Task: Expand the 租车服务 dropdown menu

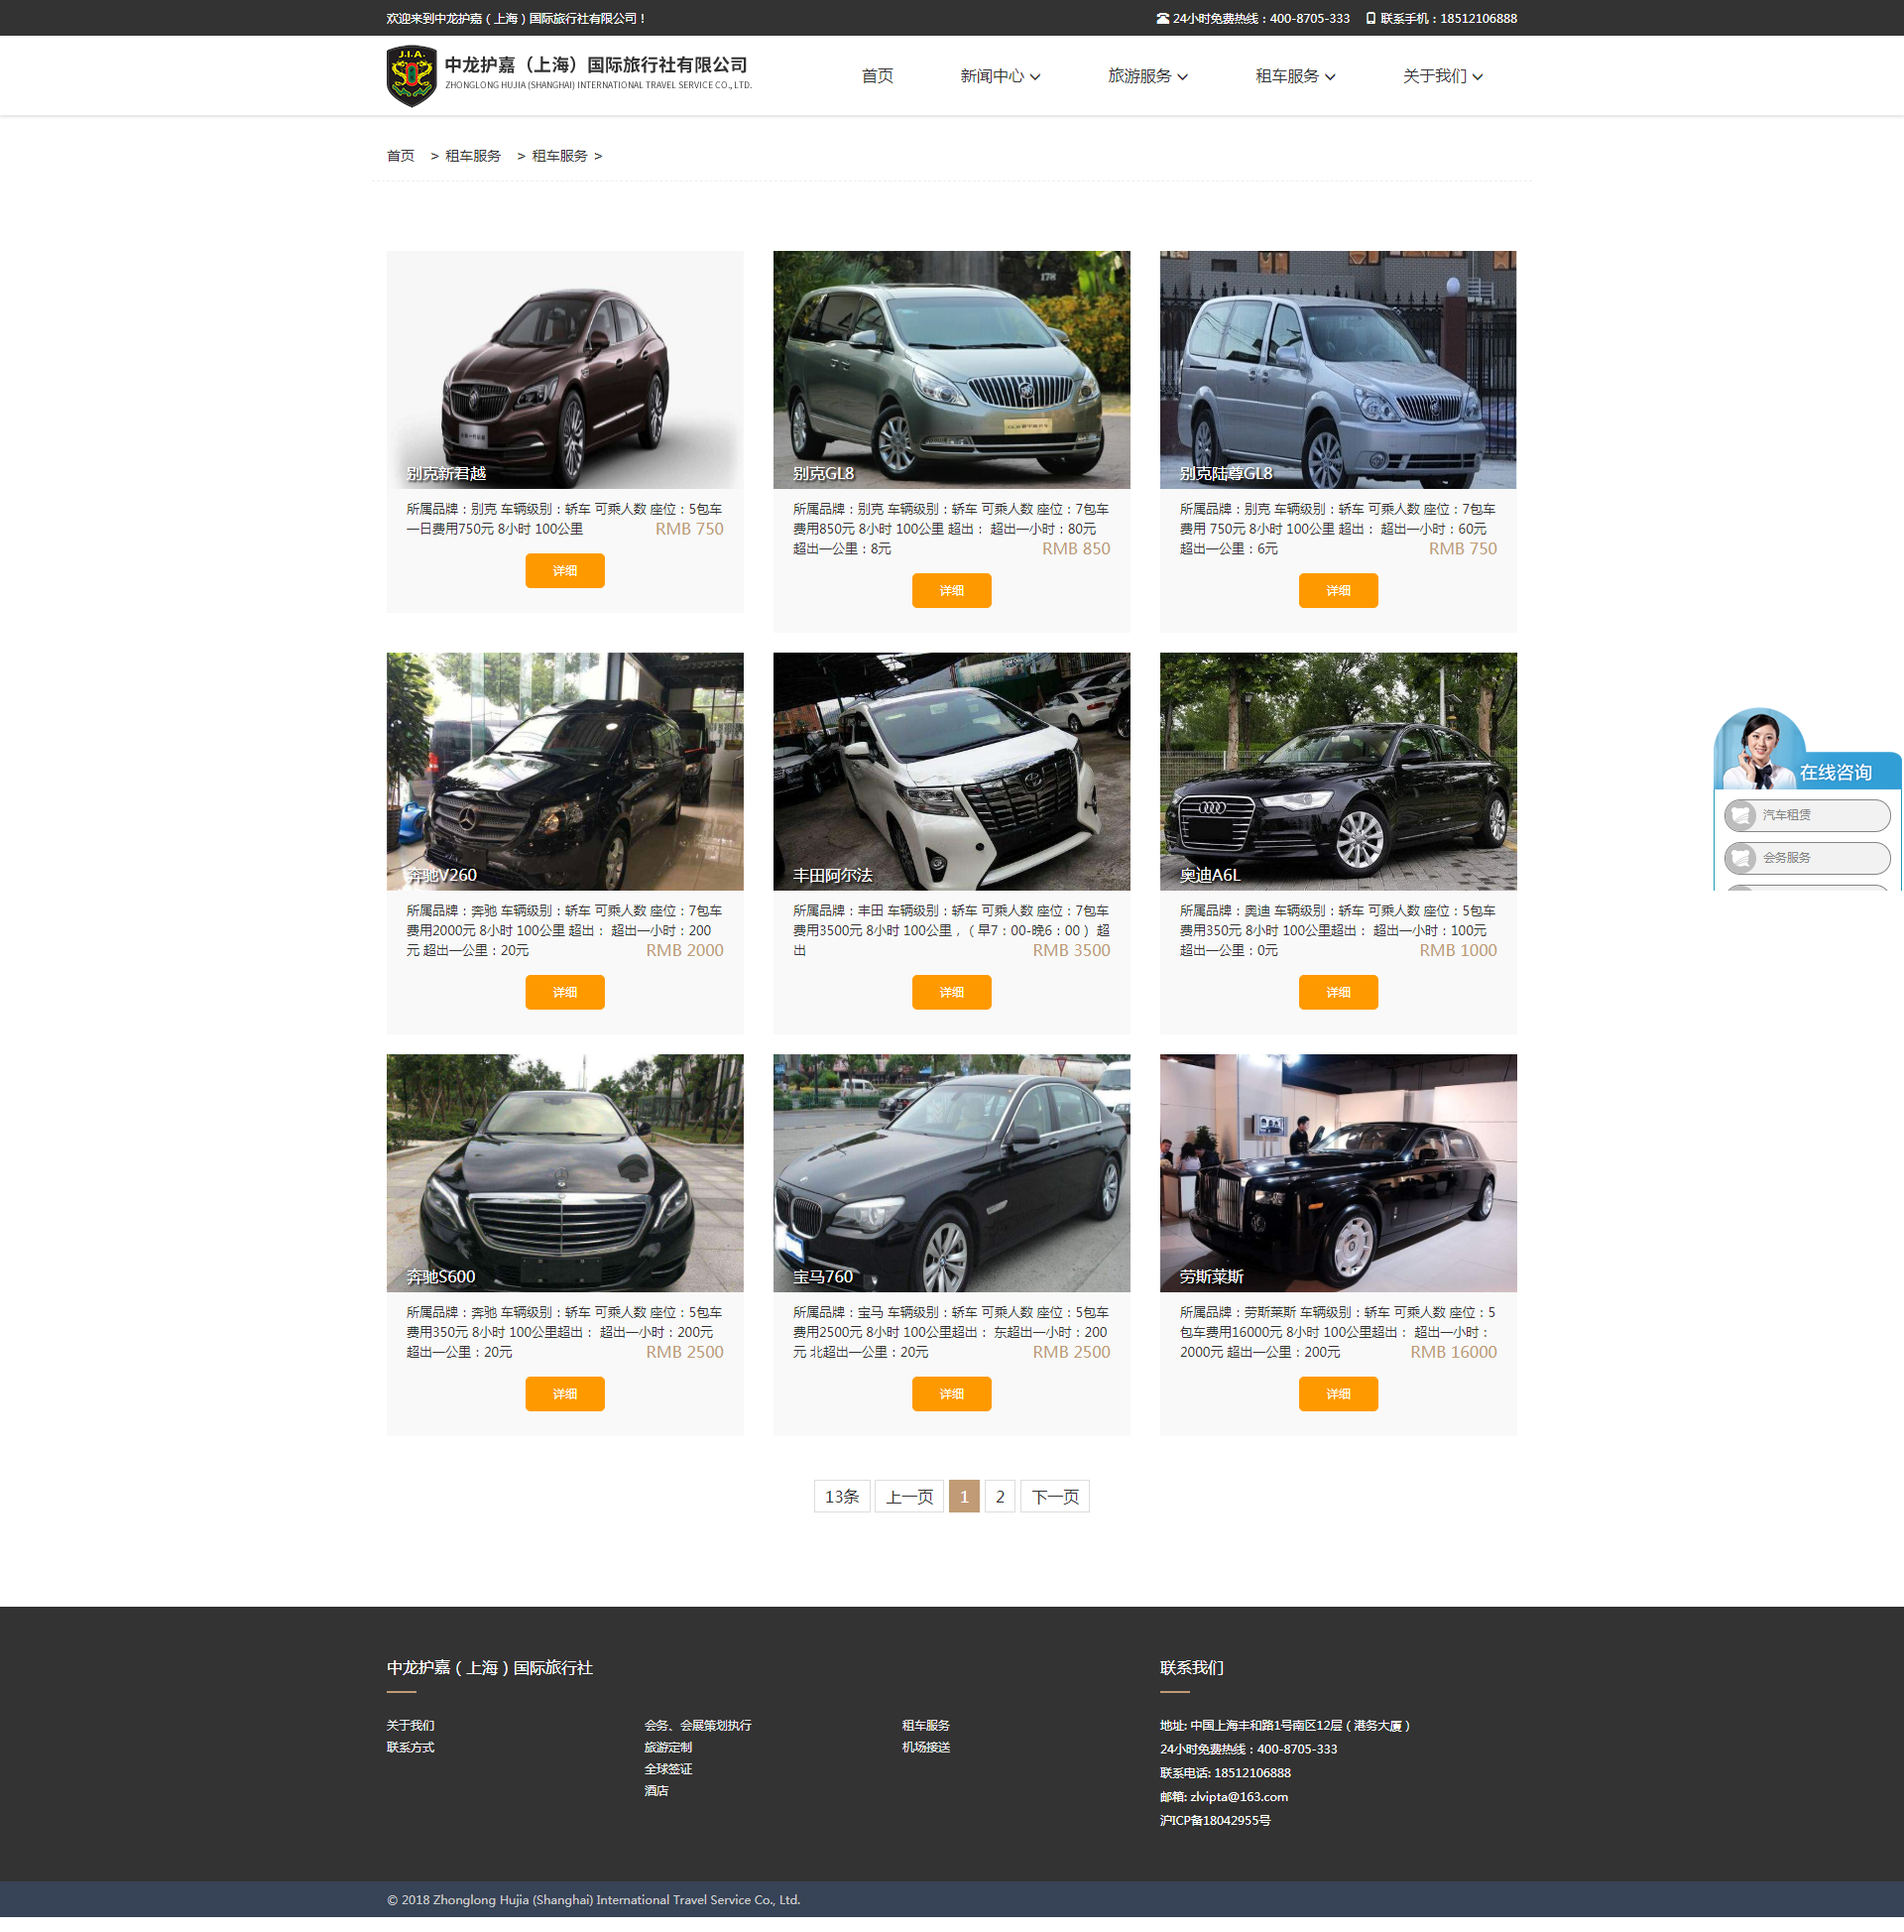Action: tap(1295, 76)
